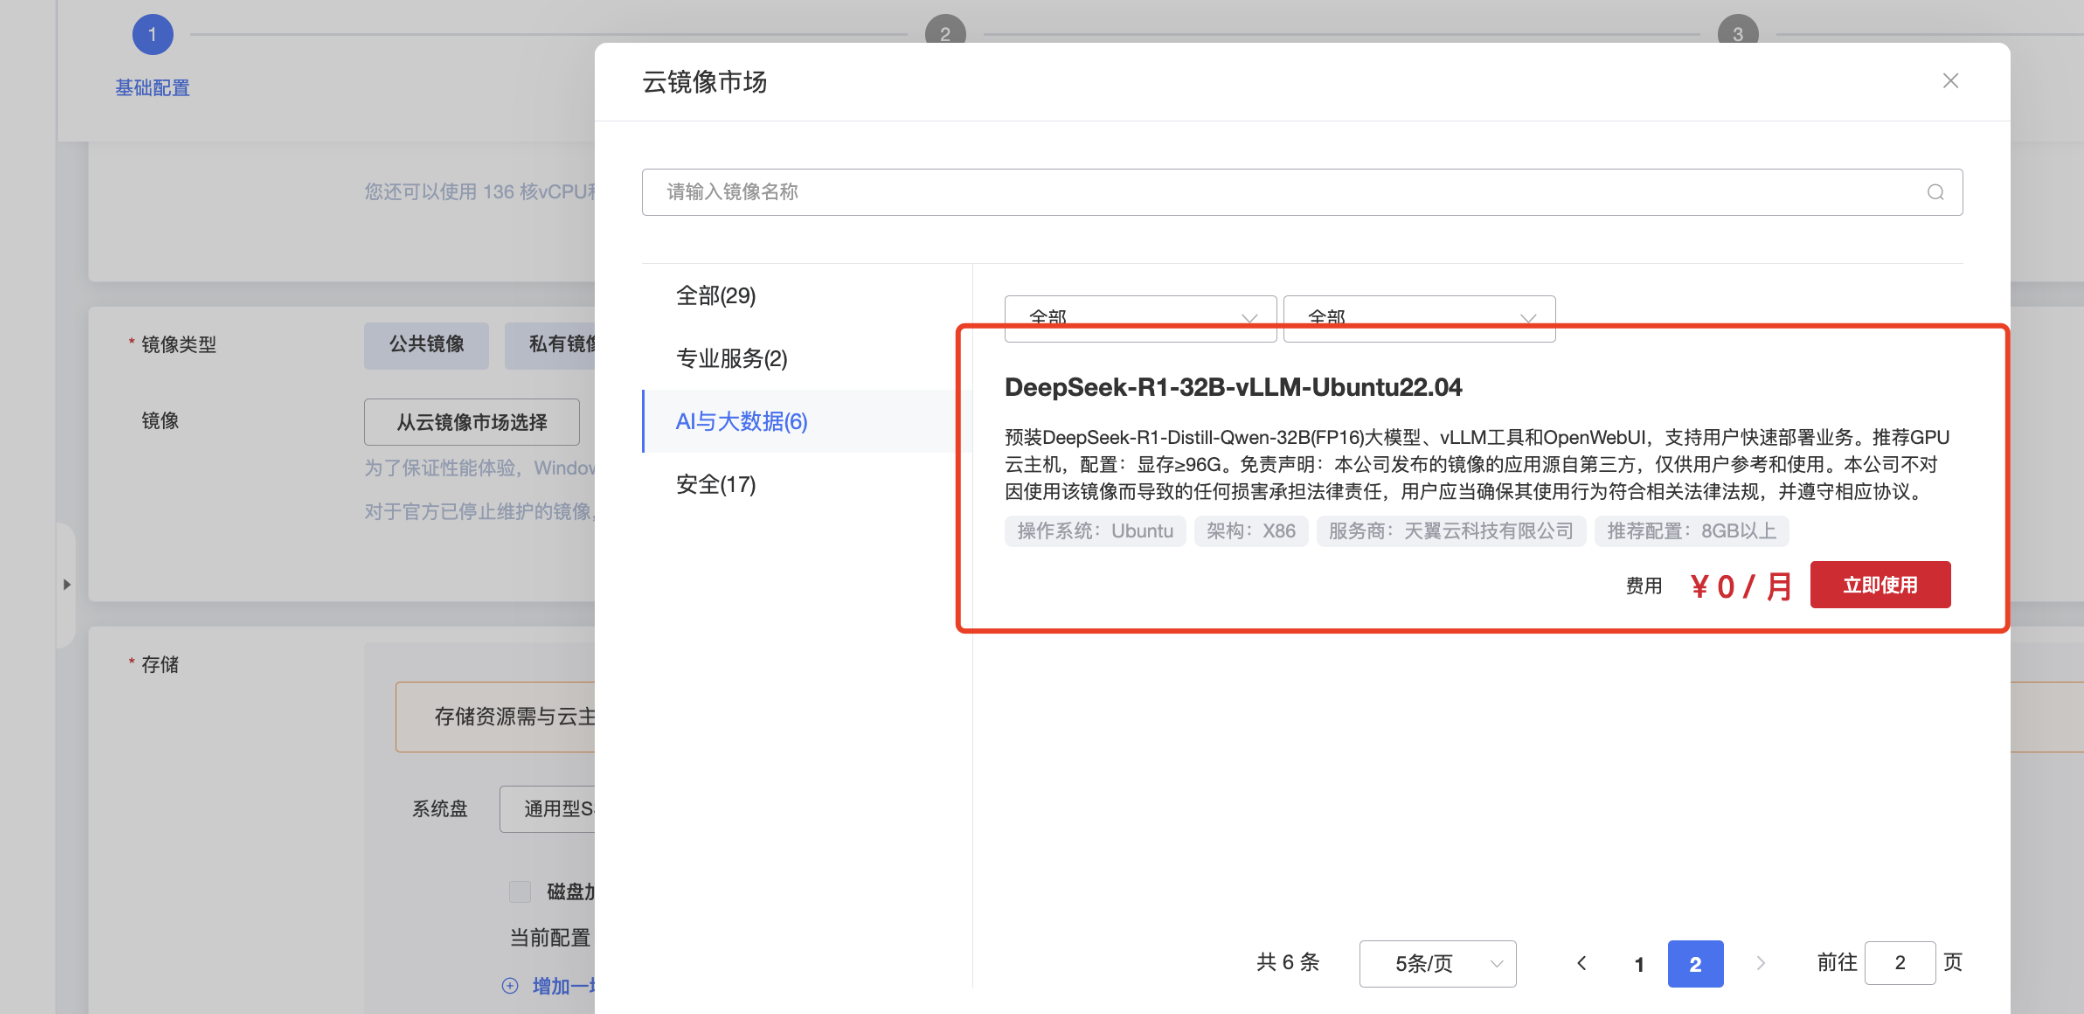Click the 增加一 add disk plus icon
2084x1014 pixels.
coord(510,986)
